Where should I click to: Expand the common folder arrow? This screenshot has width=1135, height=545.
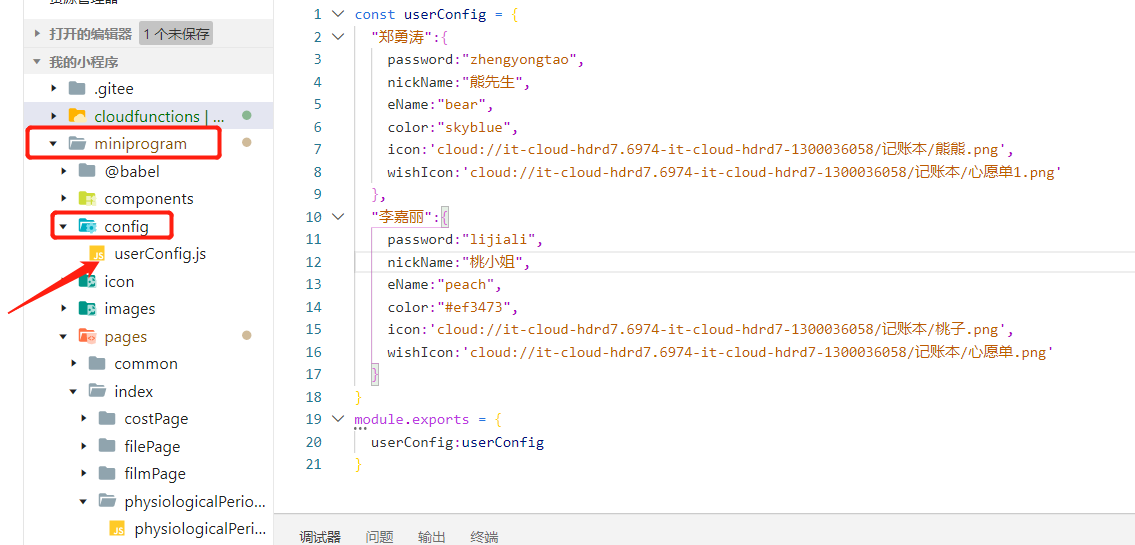[x=73, y=363]
